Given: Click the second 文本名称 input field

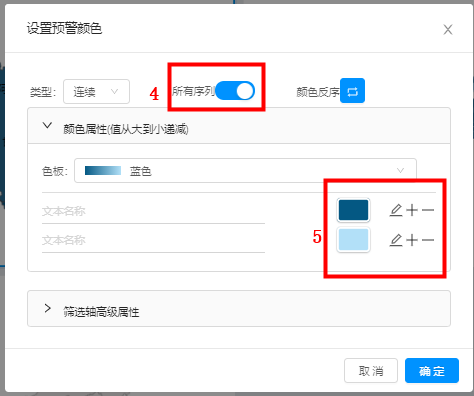Looking at the screenshot, I should click(153, 240).
